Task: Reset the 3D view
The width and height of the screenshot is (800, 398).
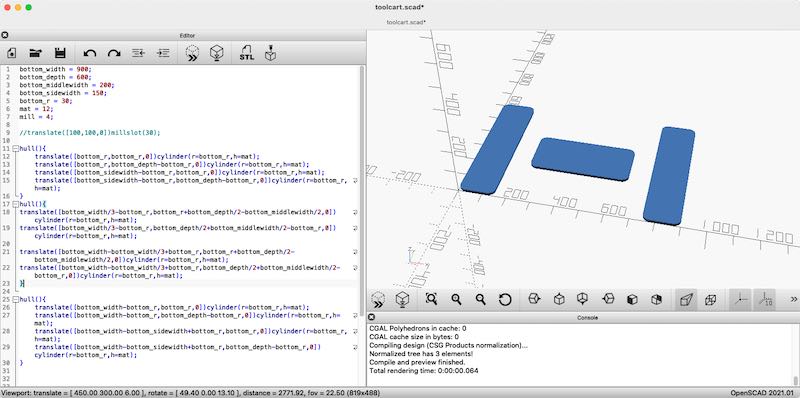Action: point(505,300)
